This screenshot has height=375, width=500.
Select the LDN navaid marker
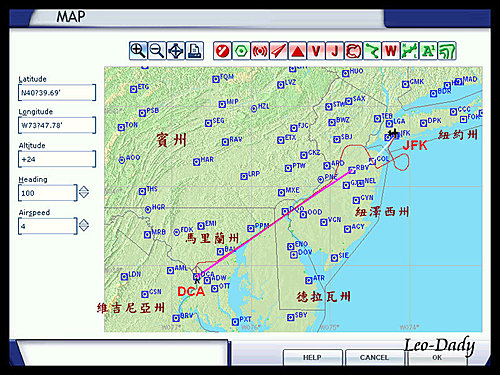click(124, 277)
